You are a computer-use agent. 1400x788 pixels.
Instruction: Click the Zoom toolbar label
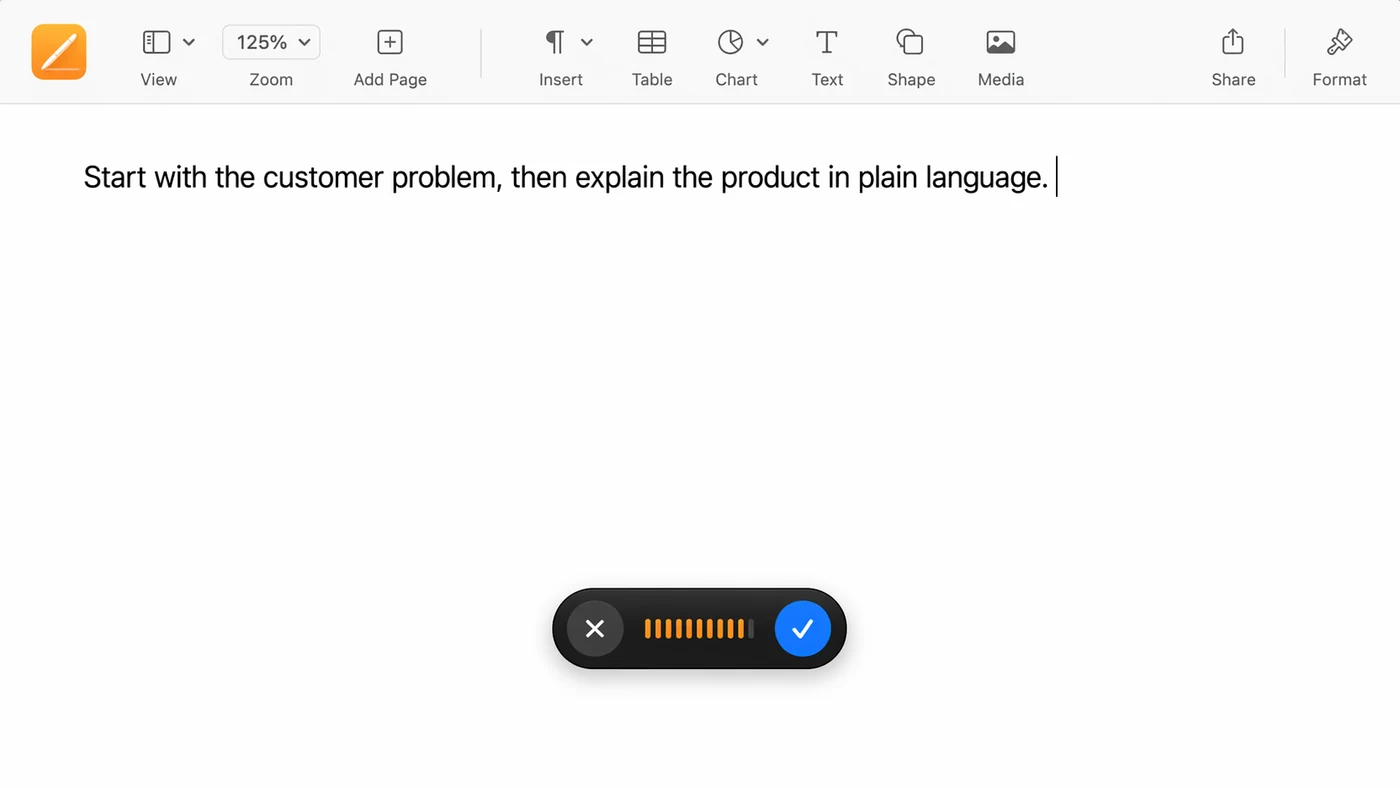(270, 79)
